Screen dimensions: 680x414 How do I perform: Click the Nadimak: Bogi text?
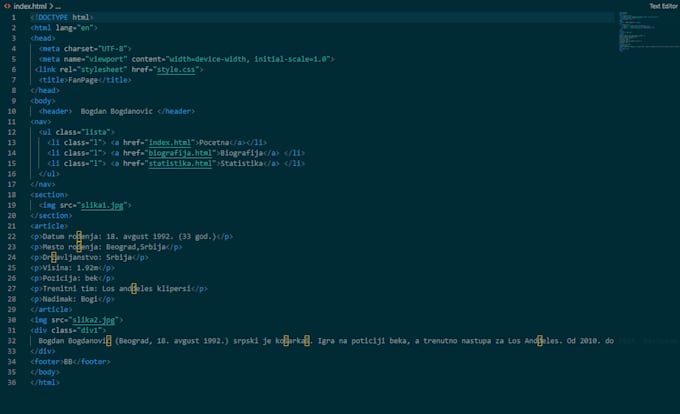pos(70,299)
